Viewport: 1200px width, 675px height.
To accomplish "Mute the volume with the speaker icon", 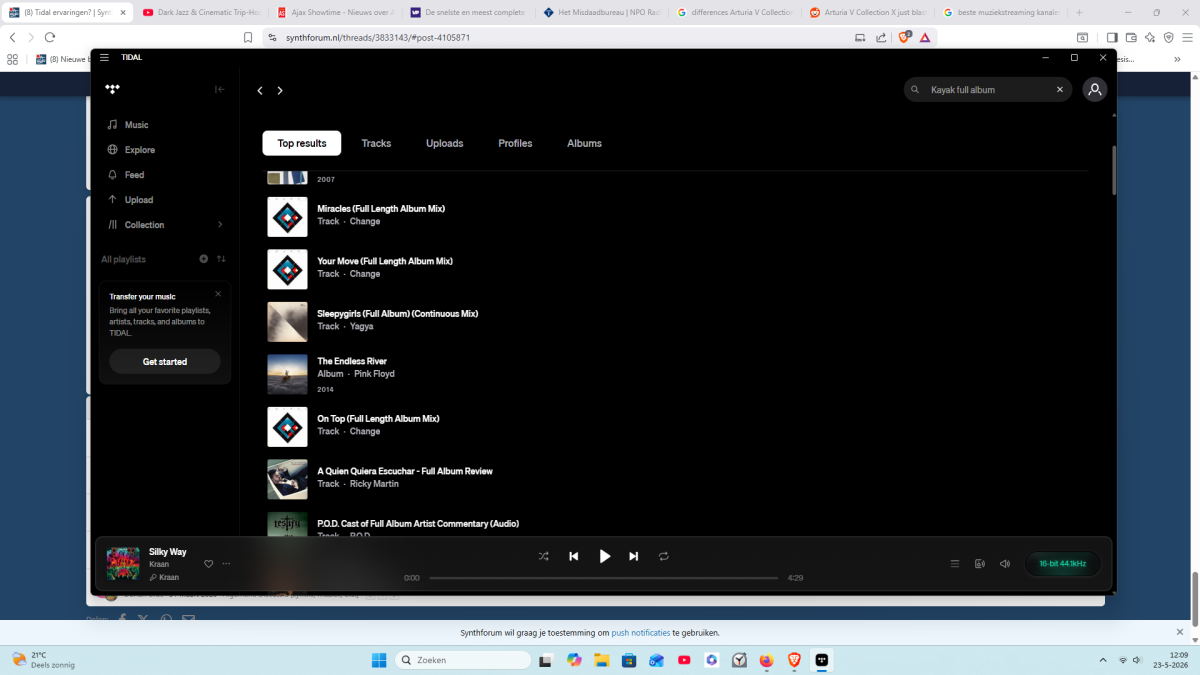I will [x=1005, y=564].
